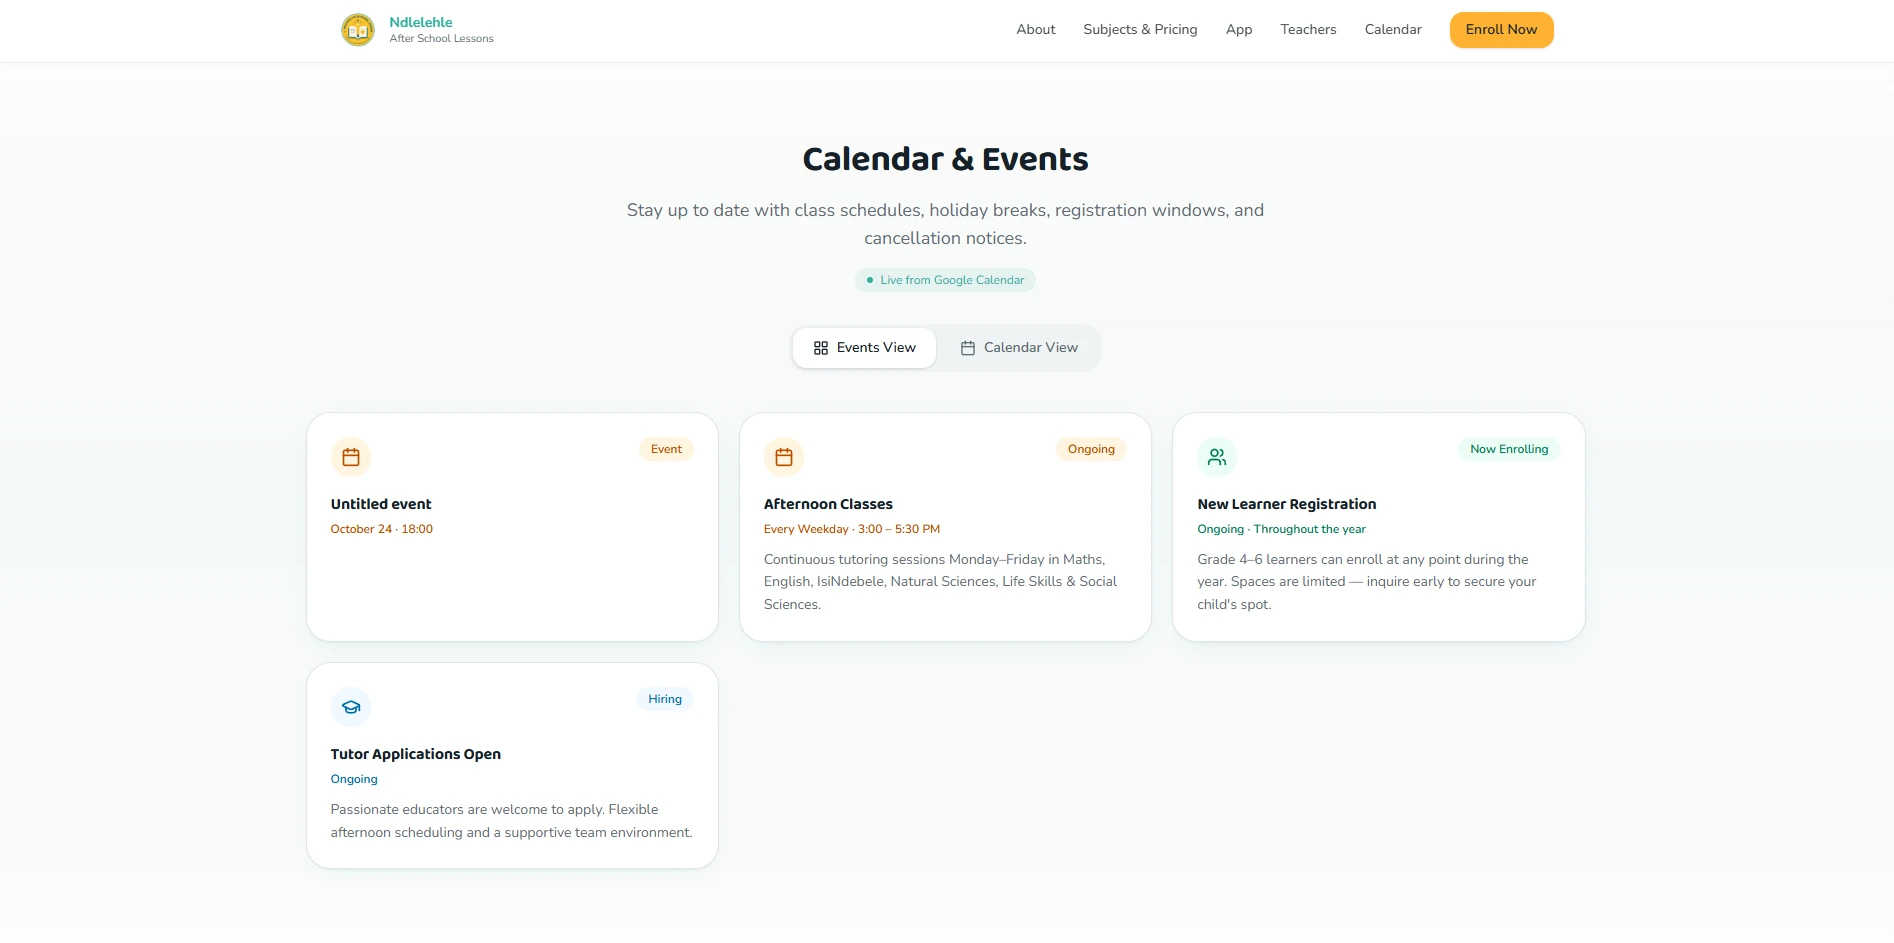Switch to Events View tab
1894x943 pixels.
click(x=864, y=348)
